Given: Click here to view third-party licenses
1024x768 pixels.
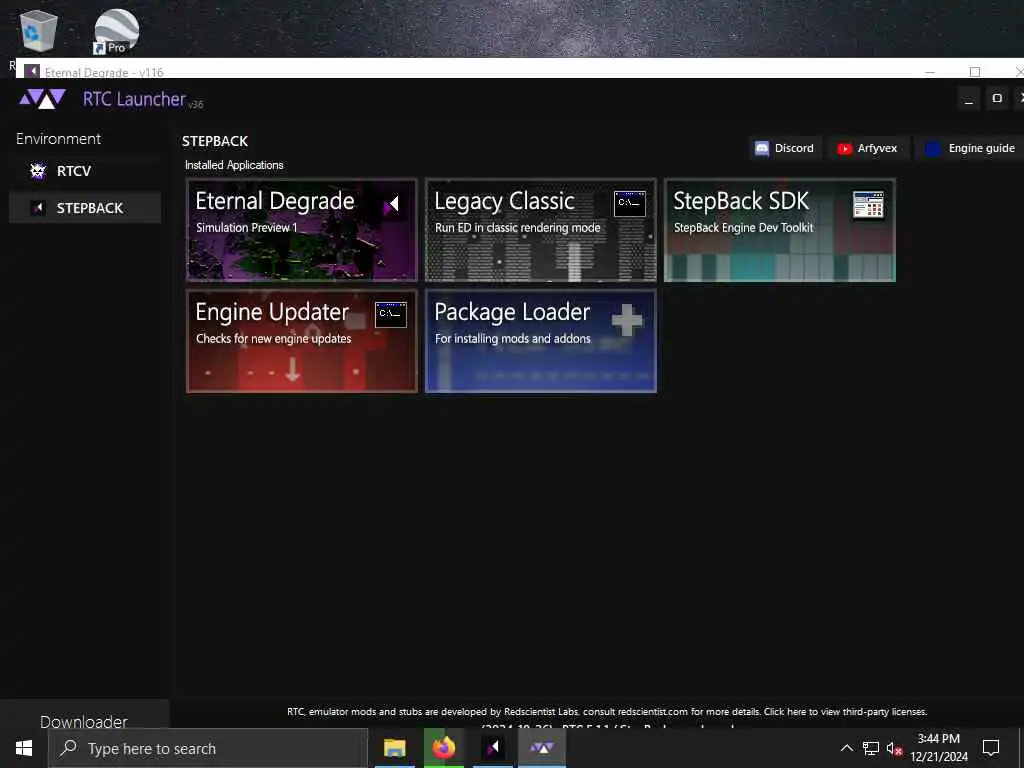Looking at the screenshot, I should (x=845, y=711).
